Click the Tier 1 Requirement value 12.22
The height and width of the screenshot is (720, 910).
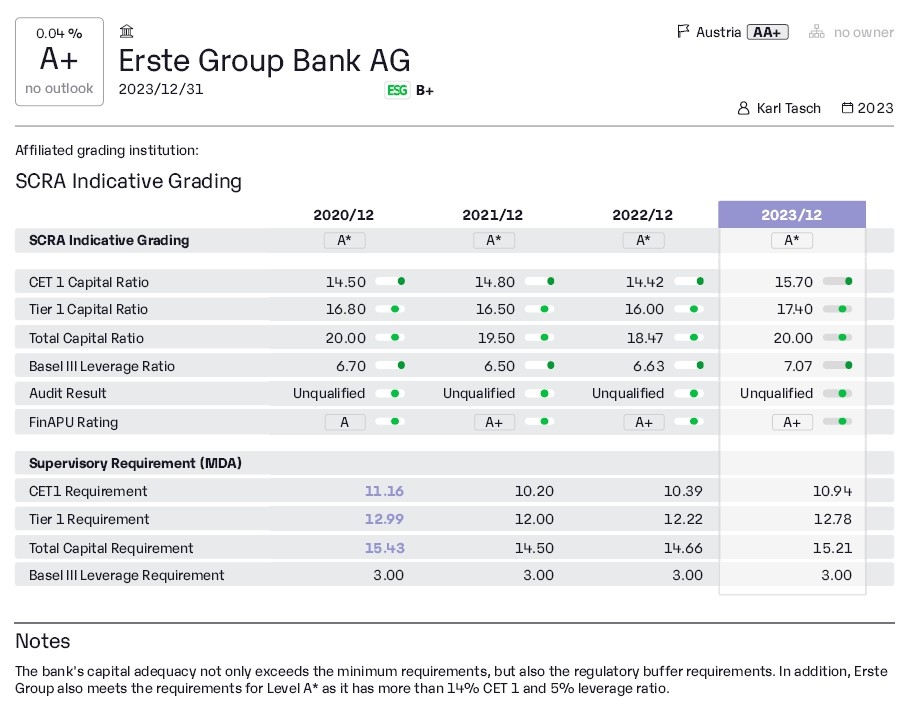[683, 519]
